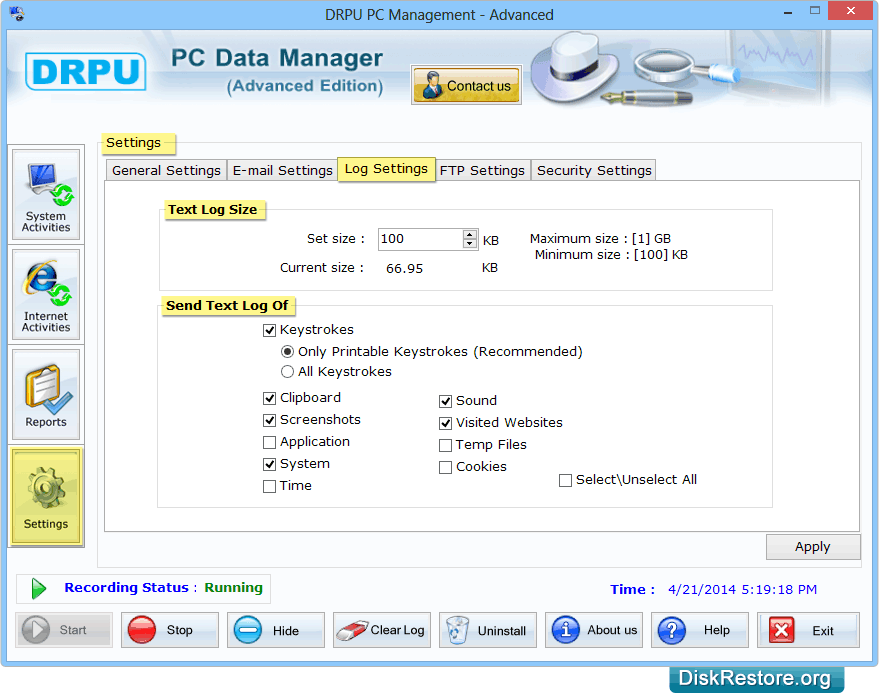The height and width of the screenshot is (693, 879).
Task: Click the Uninstall recycle bin icon
Action: (457, 630)
